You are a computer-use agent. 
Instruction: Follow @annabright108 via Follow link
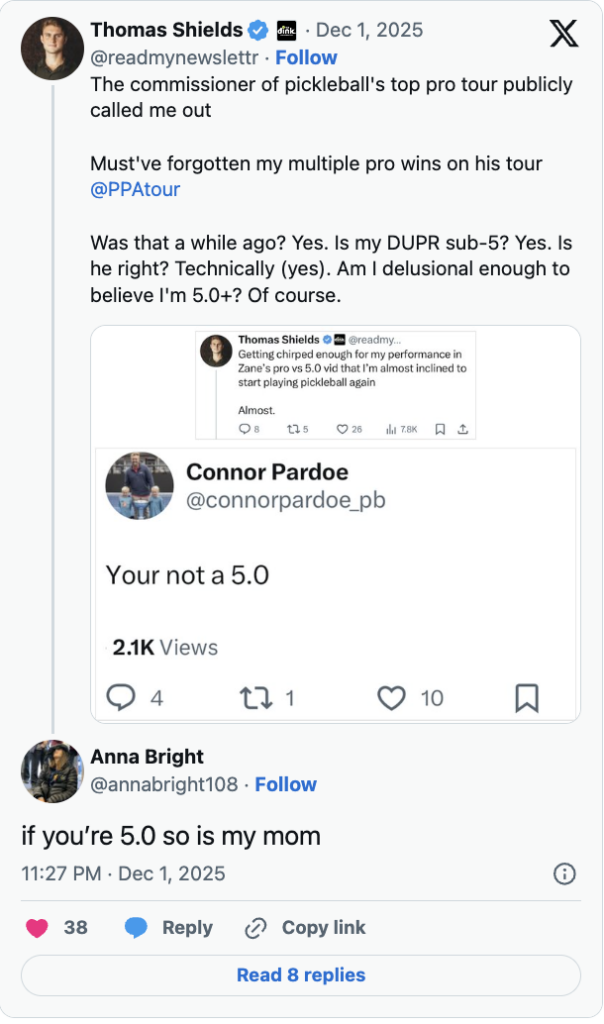(285, 784)
